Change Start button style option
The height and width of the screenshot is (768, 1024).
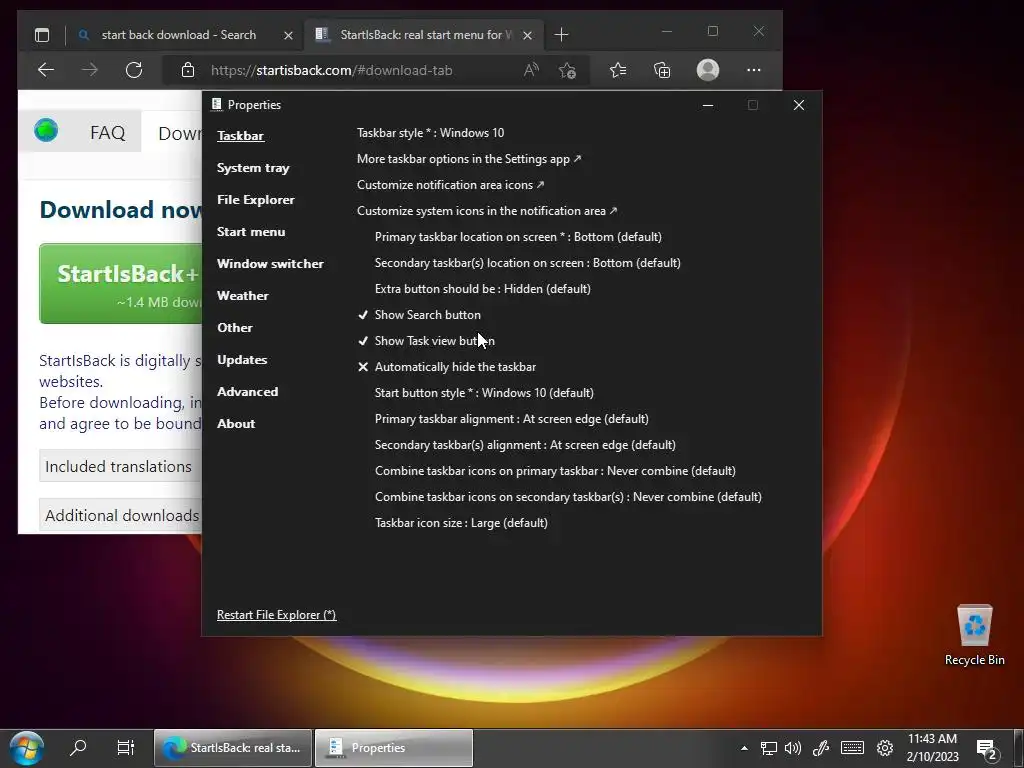click(x=484, y=393)
